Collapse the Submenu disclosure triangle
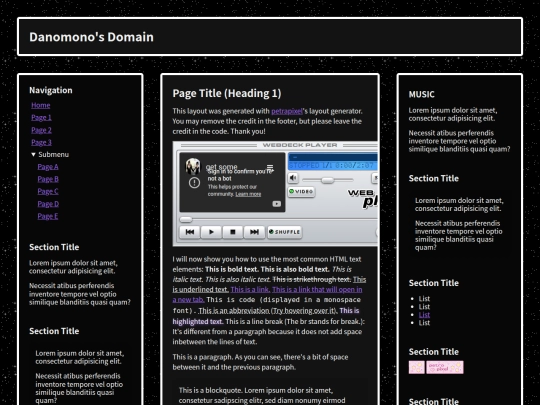 point(33,155)
